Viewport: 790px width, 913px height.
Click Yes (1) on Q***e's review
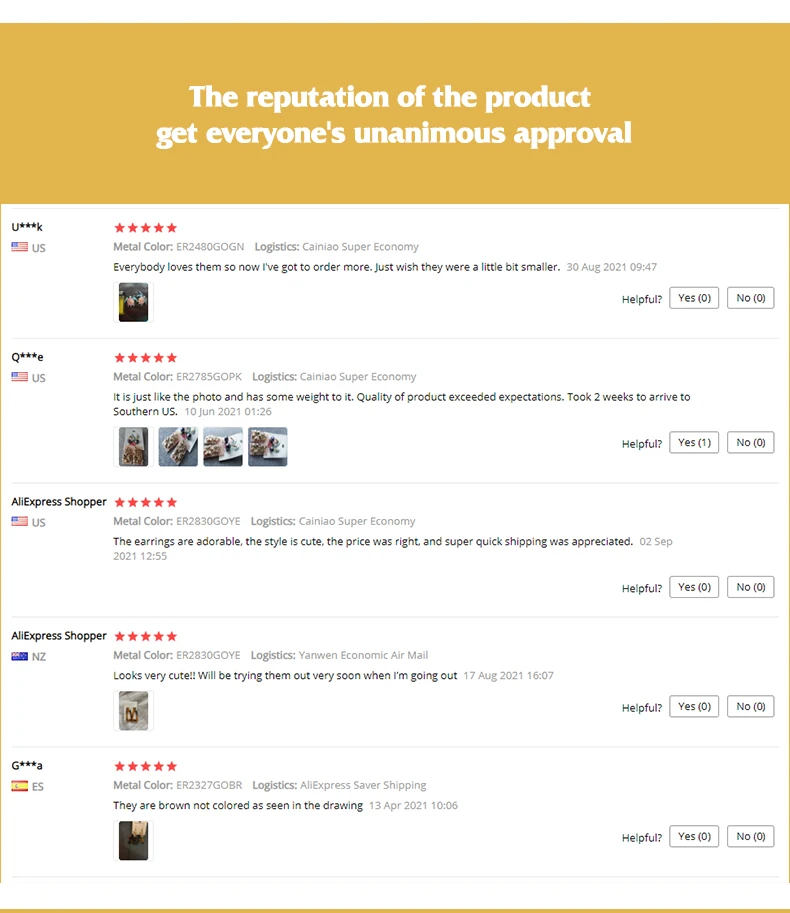tap(694, 443)
